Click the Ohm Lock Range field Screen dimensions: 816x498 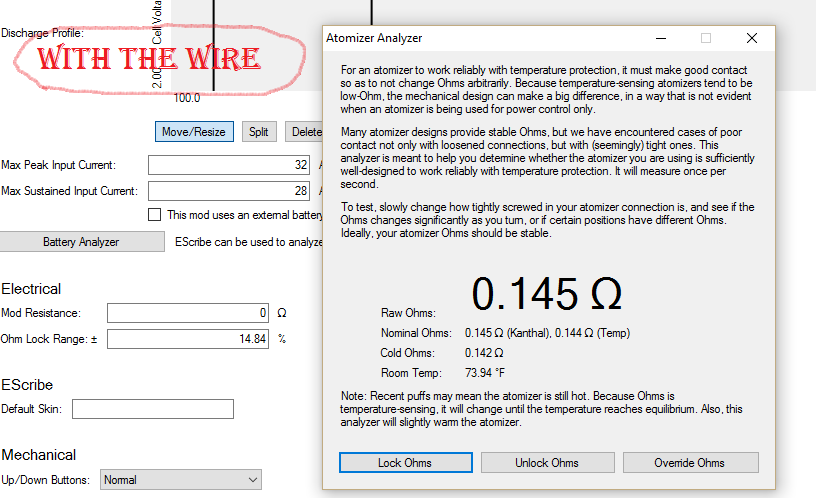(x=188, y=339)
